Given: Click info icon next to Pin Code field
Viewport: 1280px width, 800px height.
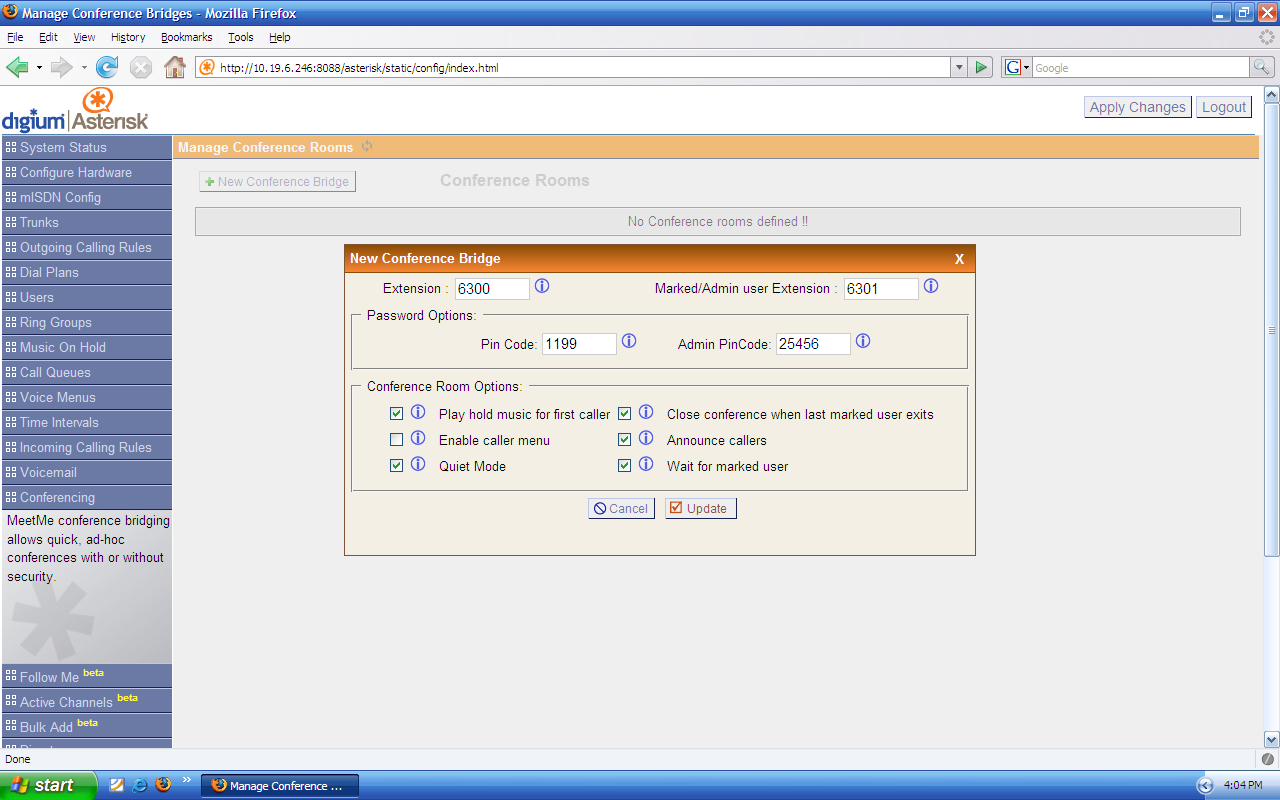Looking at the screenshot, I should (629, 342).
